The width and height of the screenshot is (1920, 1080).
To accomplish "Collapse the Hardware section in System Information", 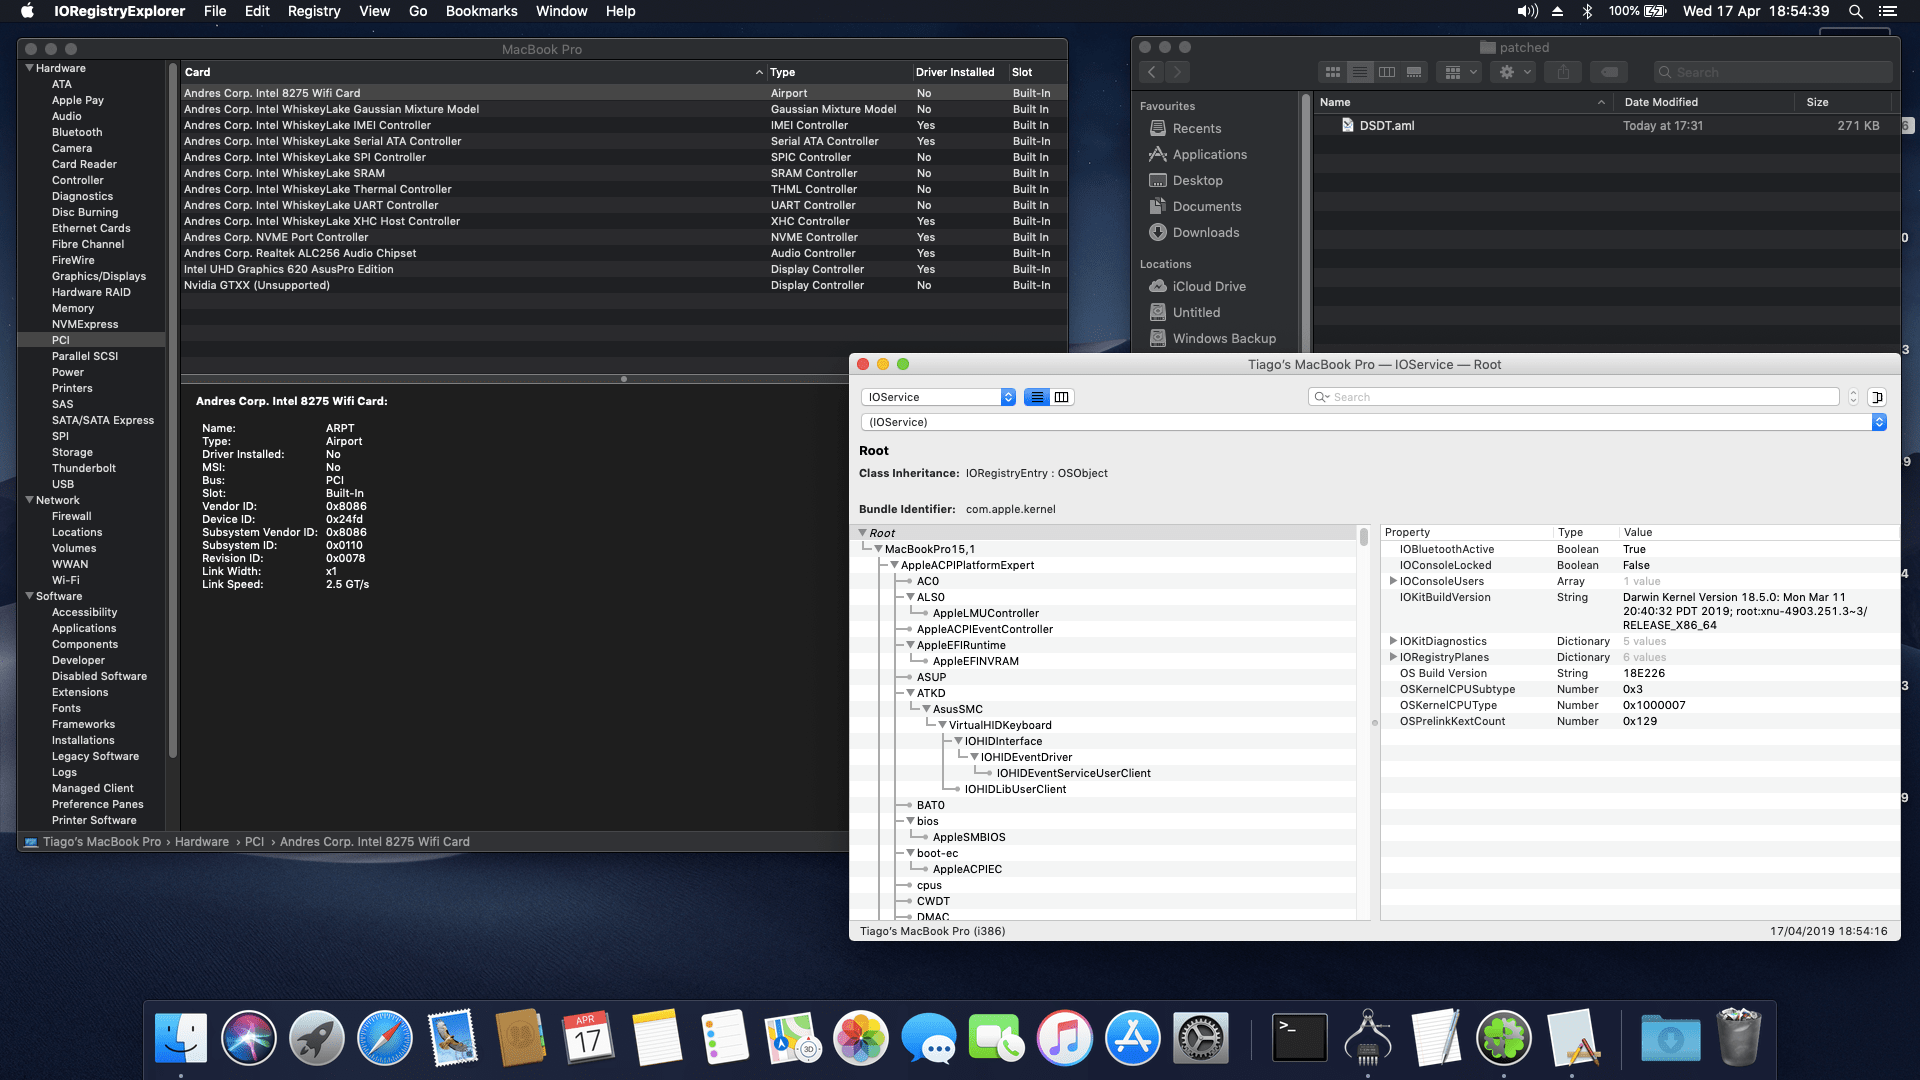I will (x=29, y=68).
